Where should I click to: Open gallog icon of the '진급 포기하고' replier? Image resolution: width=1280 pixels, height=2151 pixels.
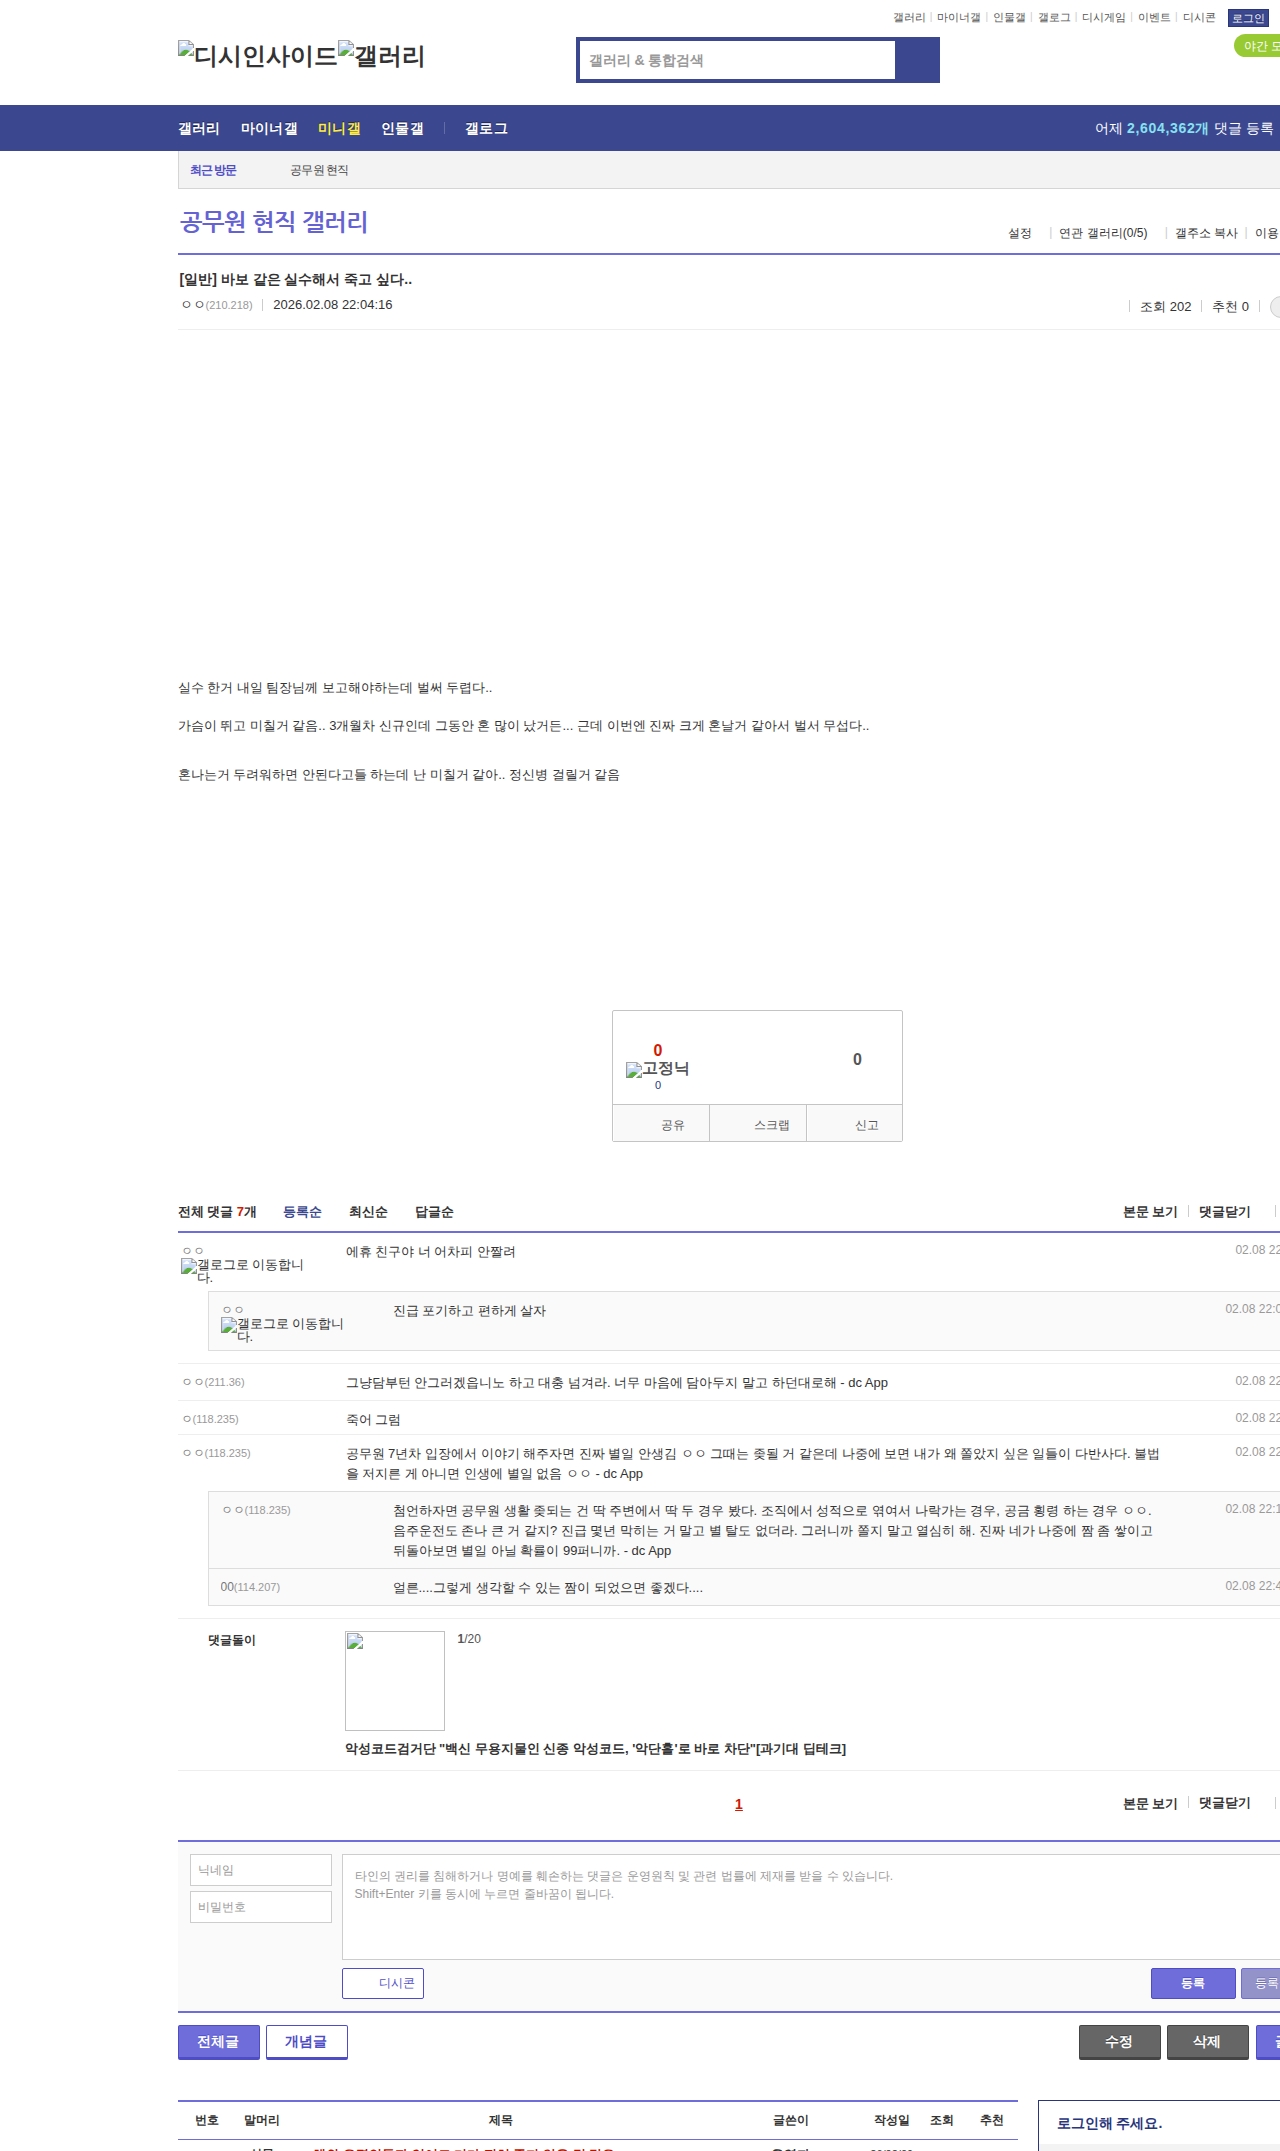pos(282,1329)
